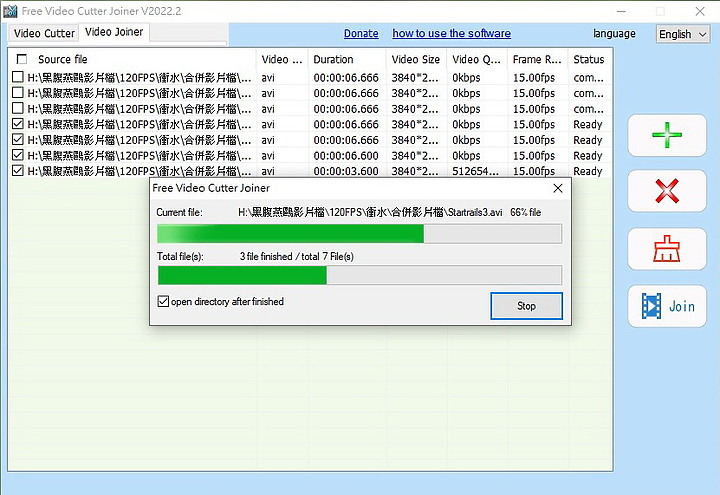Viewport: 720px width, 495px height.
Task: Click the language label
Action: pyautogui.click(x=614, y=34)
